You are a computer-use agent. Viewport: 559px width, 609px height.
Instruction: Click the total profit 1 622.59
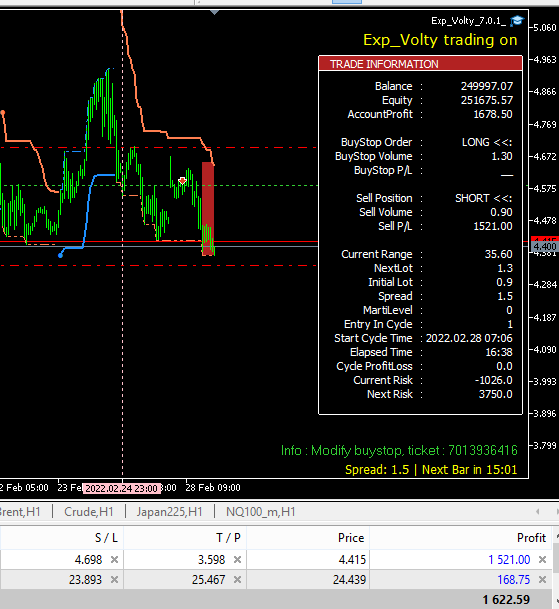click(506, 600)
